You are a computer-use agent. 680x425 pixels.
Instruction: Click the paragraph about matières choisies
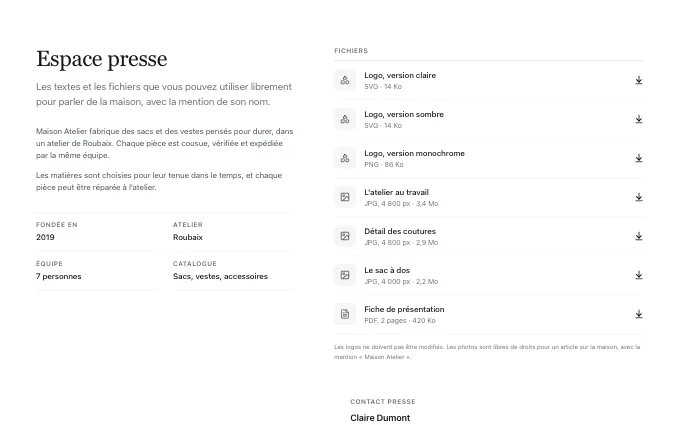tap(159, 181)
